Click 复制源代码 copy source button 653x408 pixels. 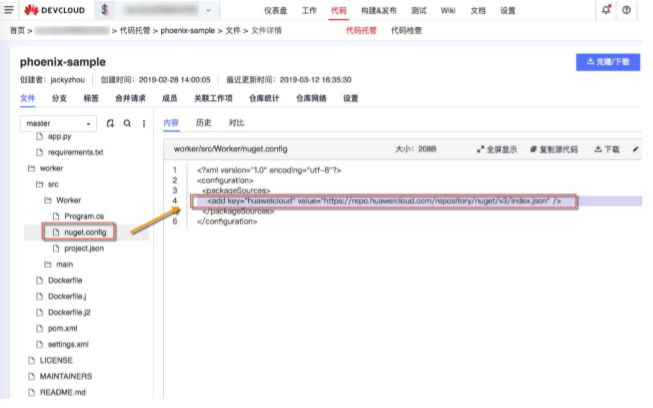tap(554, 149)
